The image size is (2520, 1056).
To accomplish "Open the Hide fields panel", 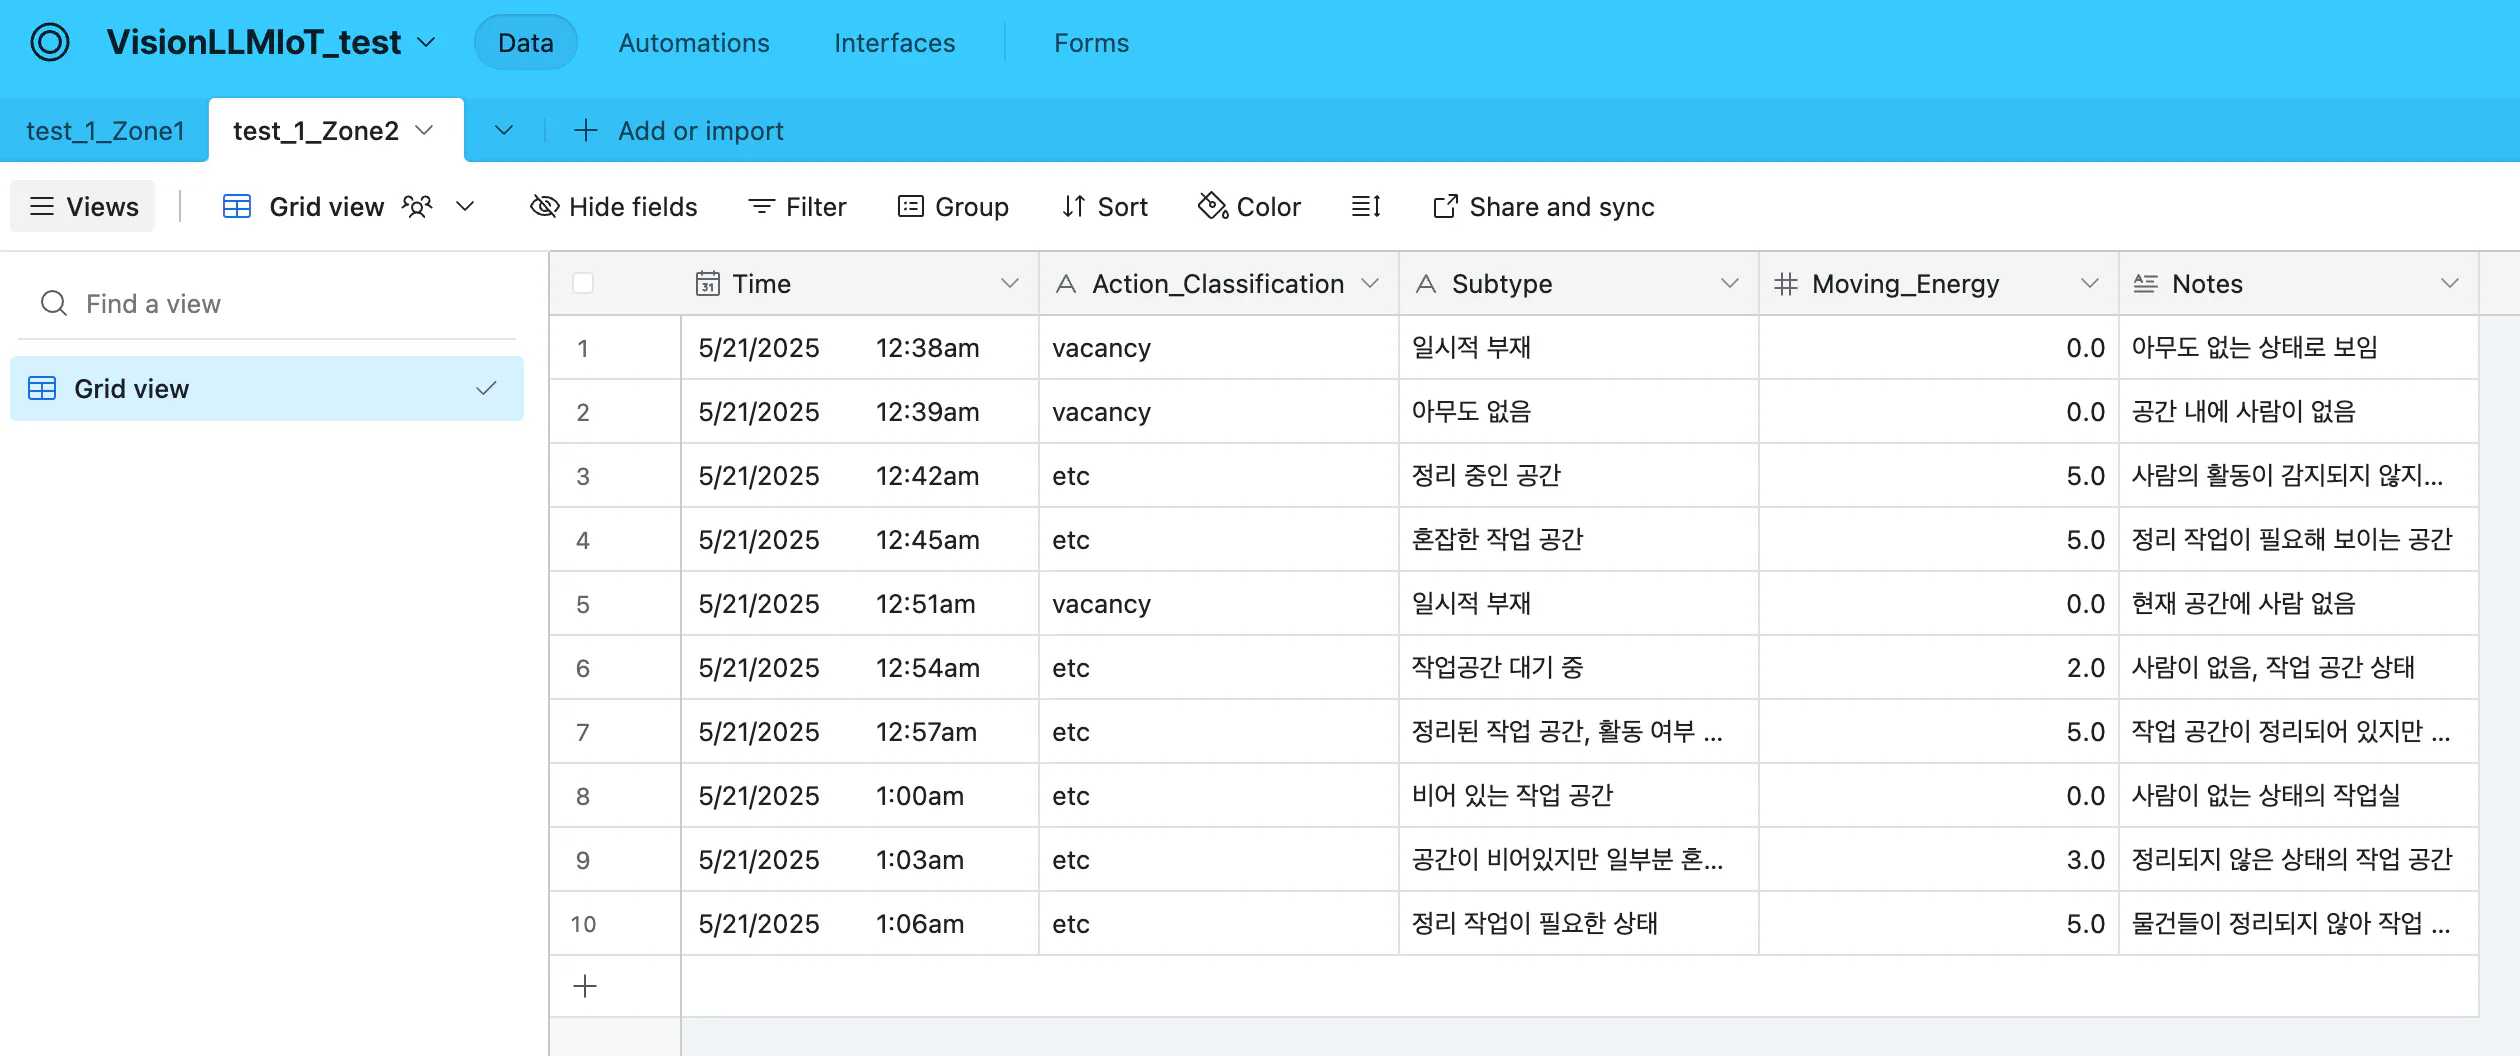I will click(x=613, y=206).
